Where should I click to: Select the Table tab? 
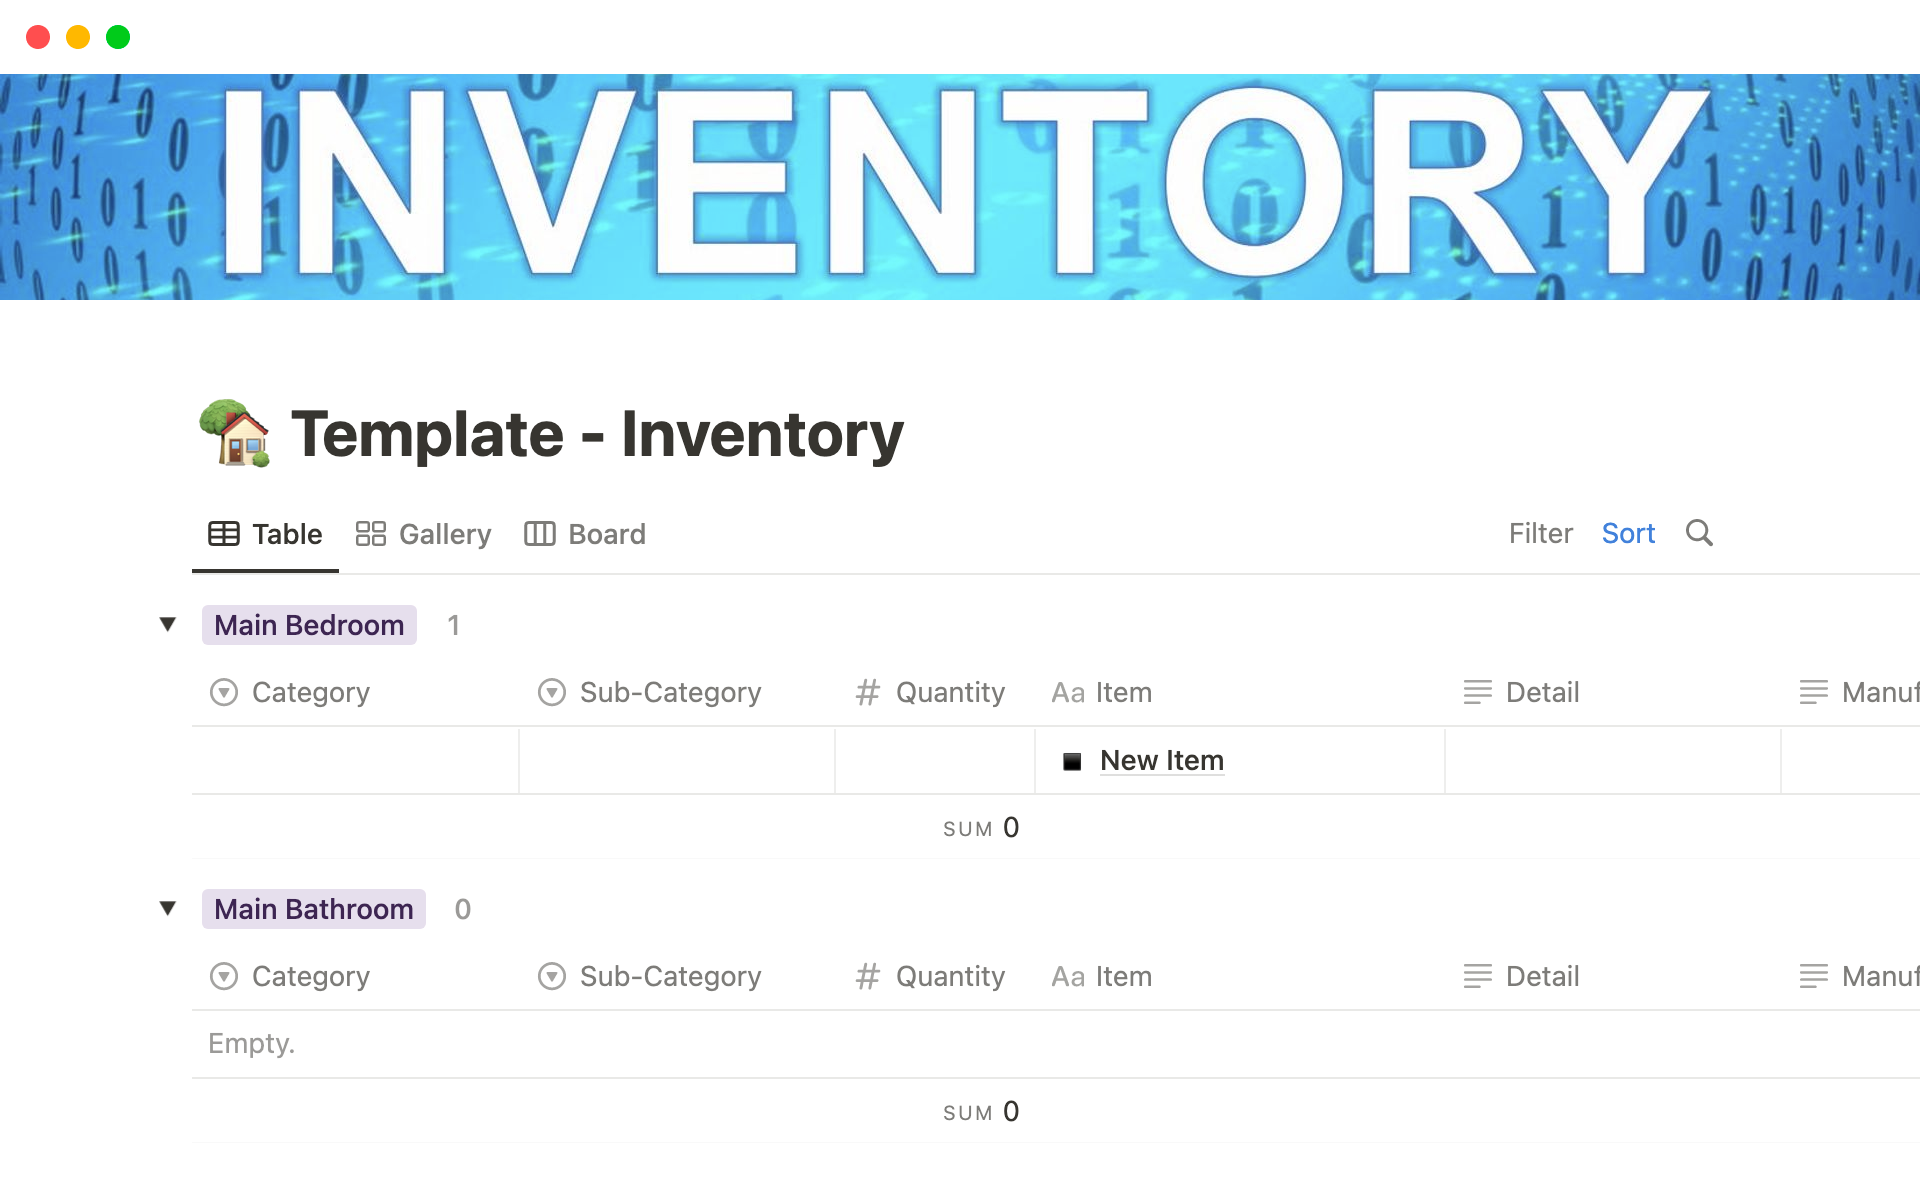(265, 534)
